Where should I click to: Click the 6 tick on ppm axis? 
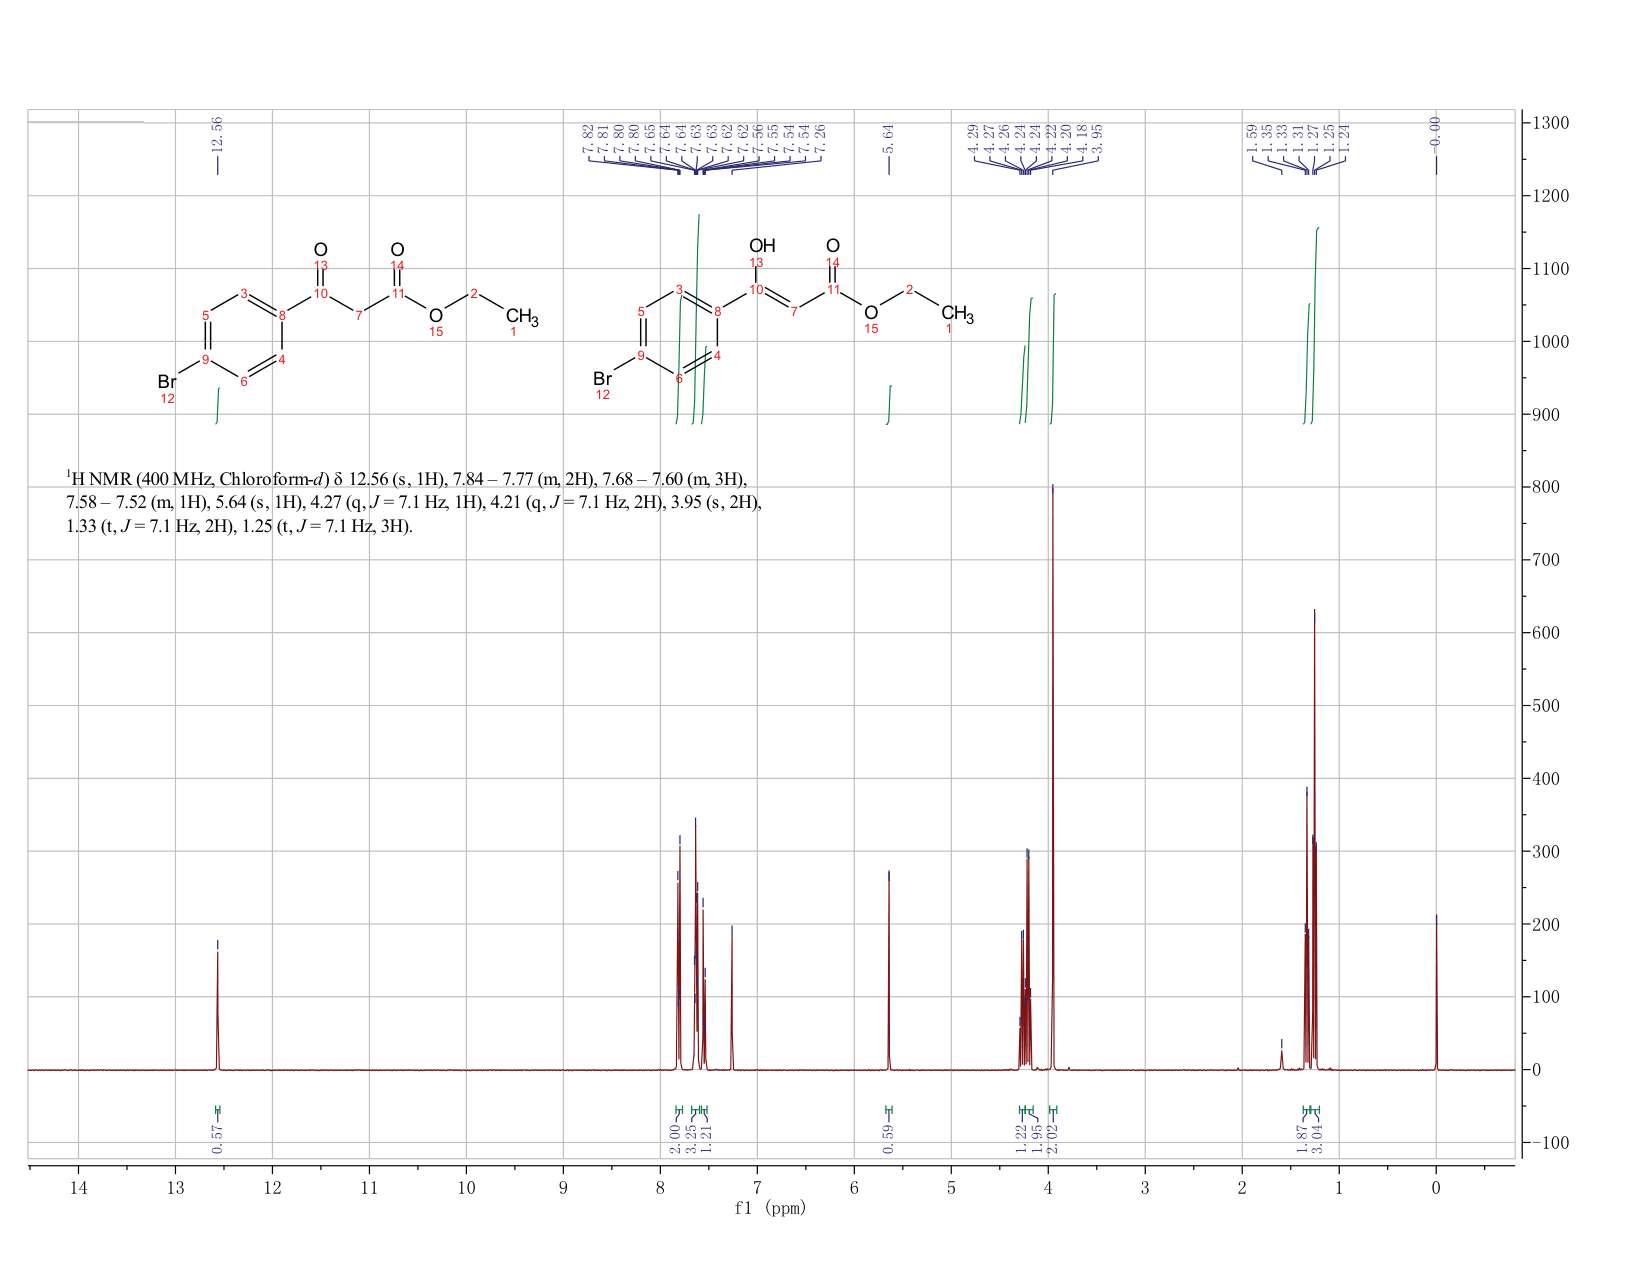tap(854, 1187)
